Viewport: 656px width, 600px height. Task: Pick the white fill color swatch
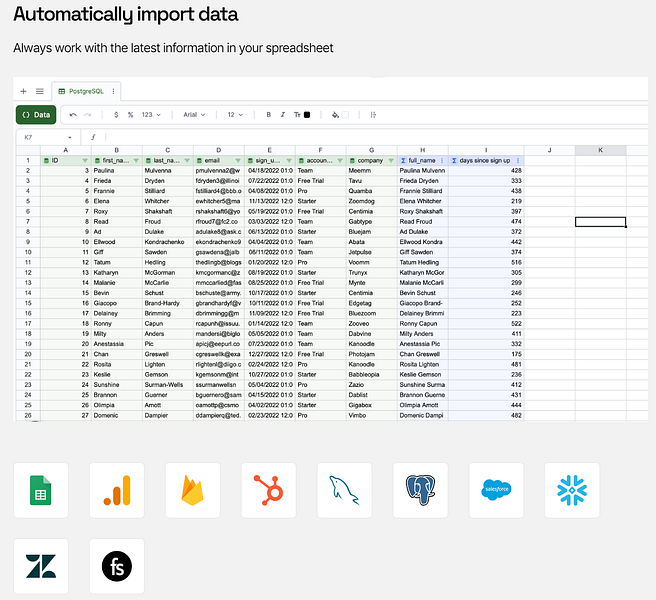(345, 115)
